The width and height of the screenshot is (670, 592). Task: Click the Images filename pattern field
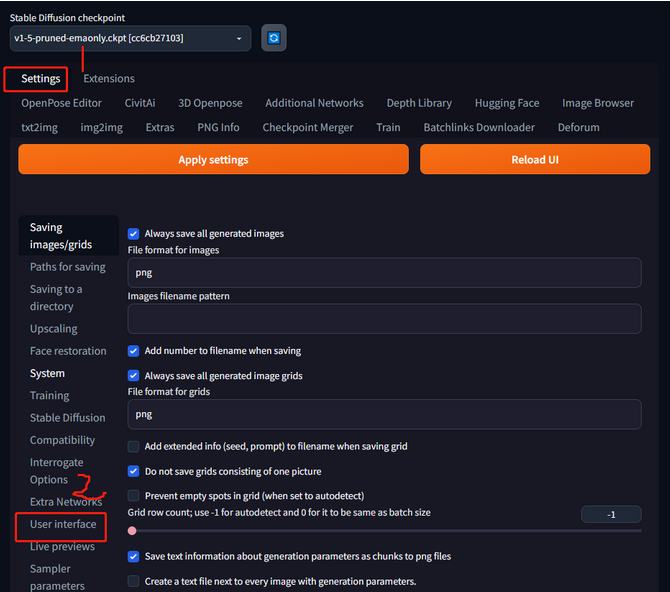coord(384,319)
